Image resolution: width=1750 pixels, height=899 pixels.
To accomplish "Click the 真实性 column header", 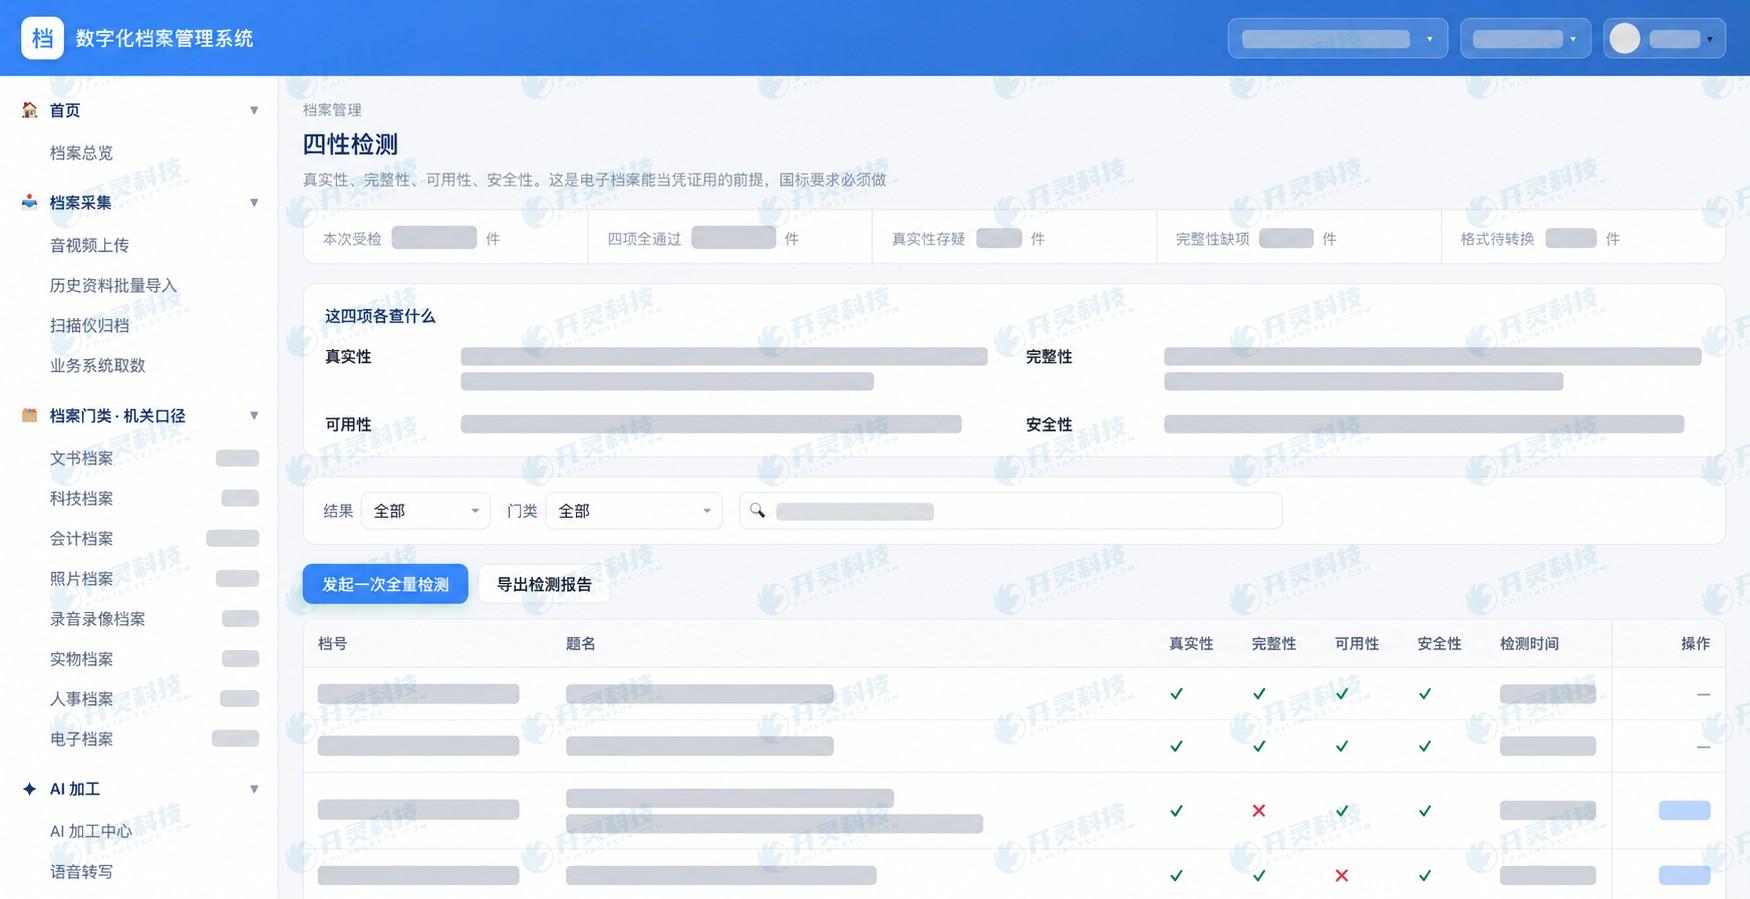I will 1191,644.
